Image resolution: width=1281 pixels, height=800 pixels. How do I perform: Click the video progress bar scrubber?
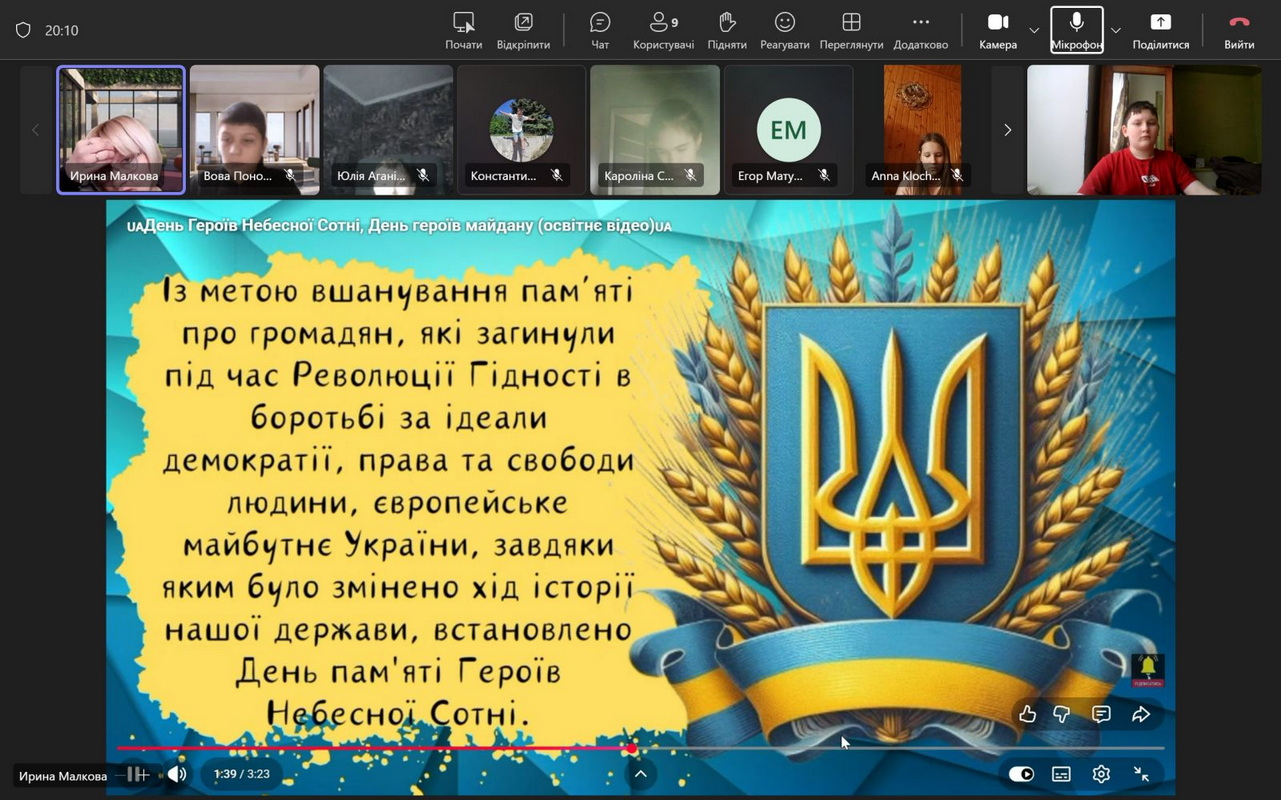pyautogui.click(x=632, y=748)
